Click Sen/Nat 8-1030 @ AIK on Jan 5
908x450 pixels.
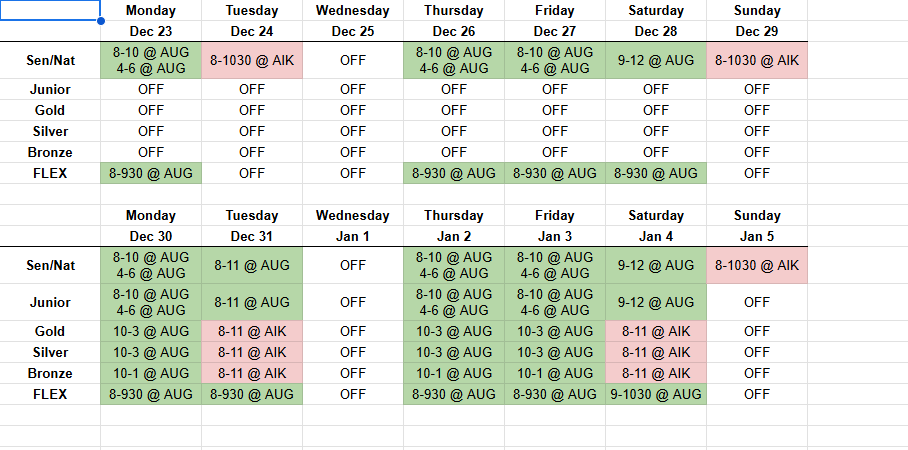coord(757,266)
